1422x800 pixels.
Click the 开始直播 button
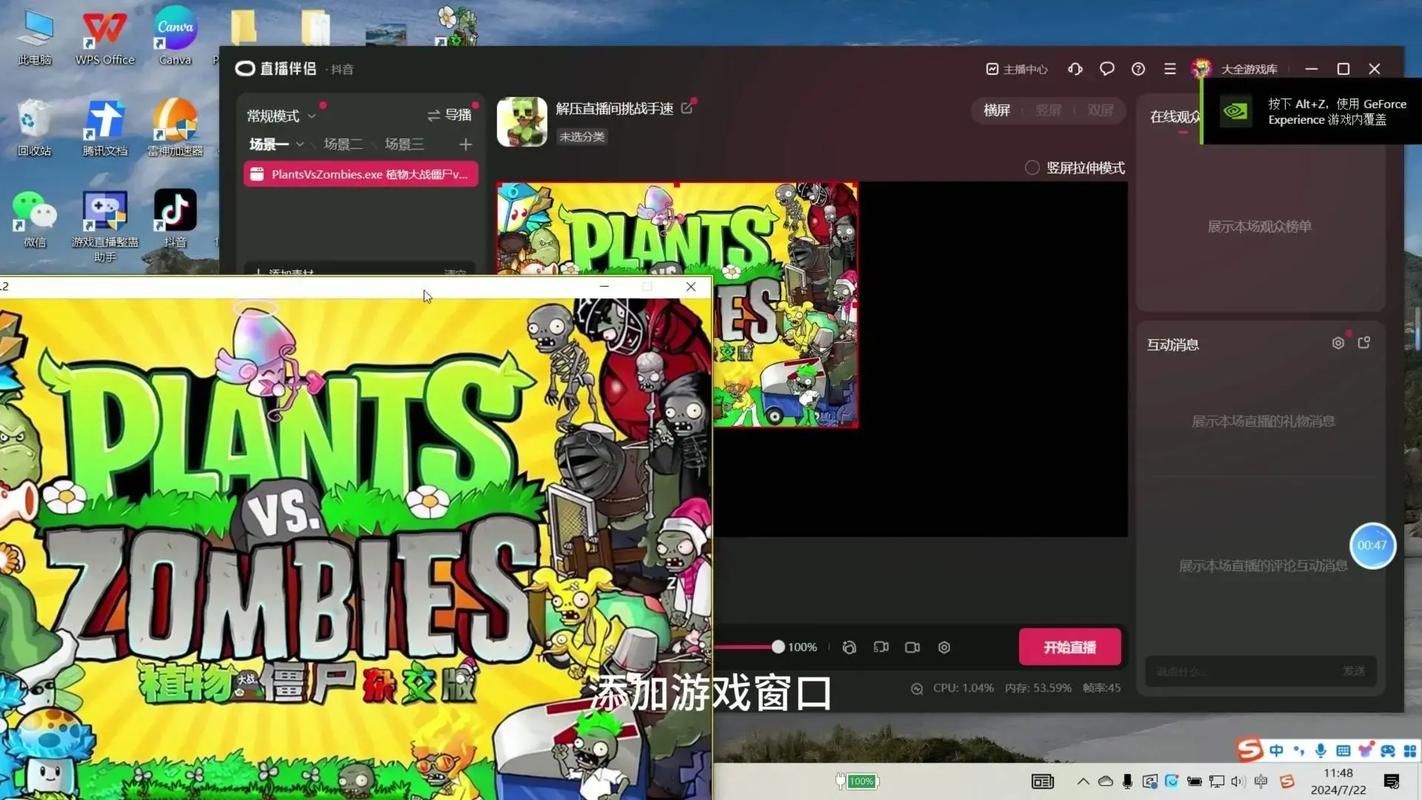(1070, 647)
